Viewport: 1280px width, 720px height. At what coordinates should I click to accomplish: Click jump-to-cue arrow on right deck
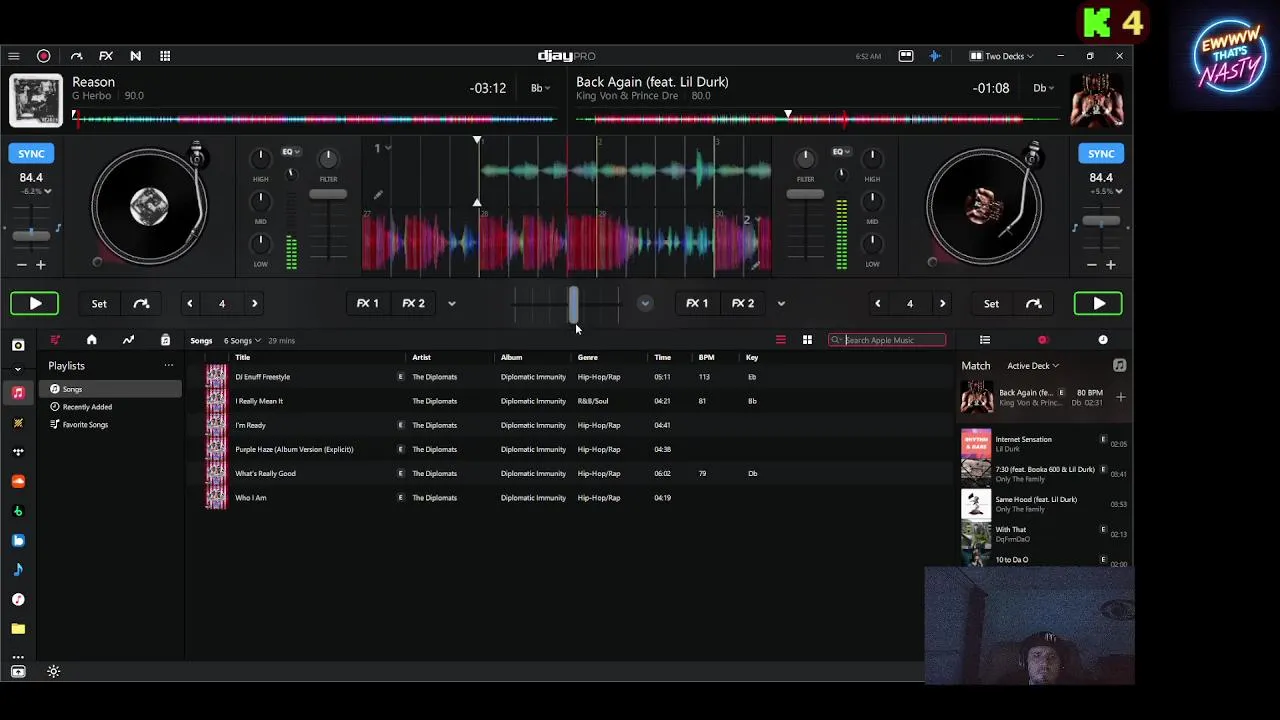click(x=1034, y=304)
